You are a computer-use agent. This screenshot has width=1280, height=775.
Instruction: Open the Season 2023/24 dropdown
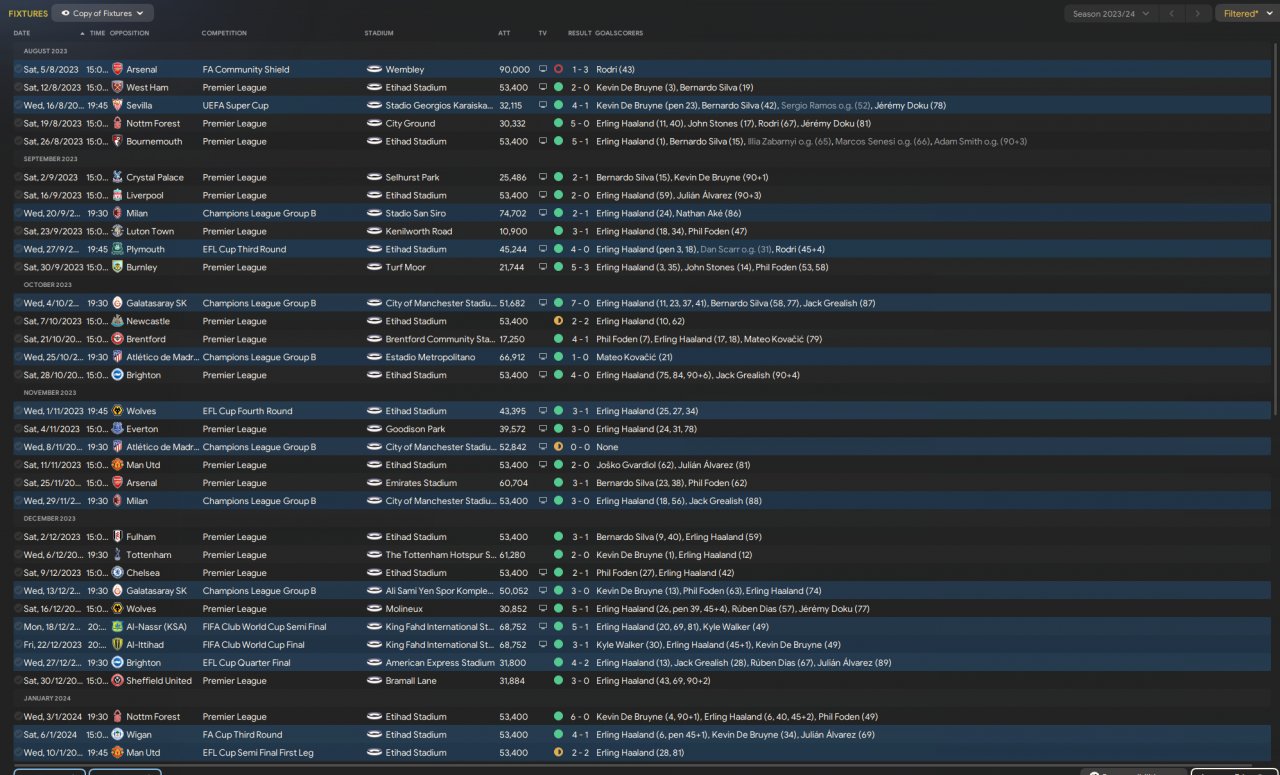tap(1110, 14)
